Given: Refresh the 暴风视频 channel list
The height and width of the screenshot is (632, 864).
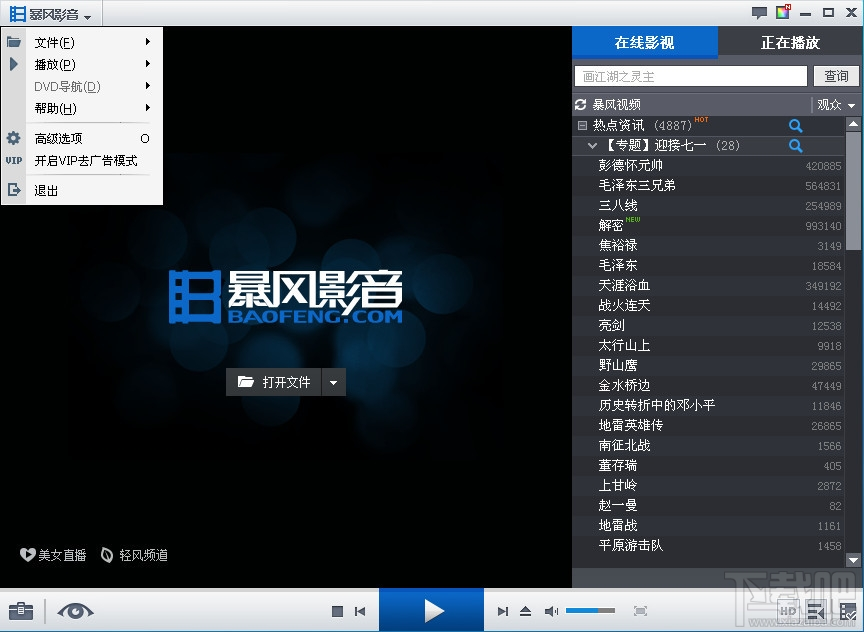Looking at the screenshot, I should pos(581,104).
